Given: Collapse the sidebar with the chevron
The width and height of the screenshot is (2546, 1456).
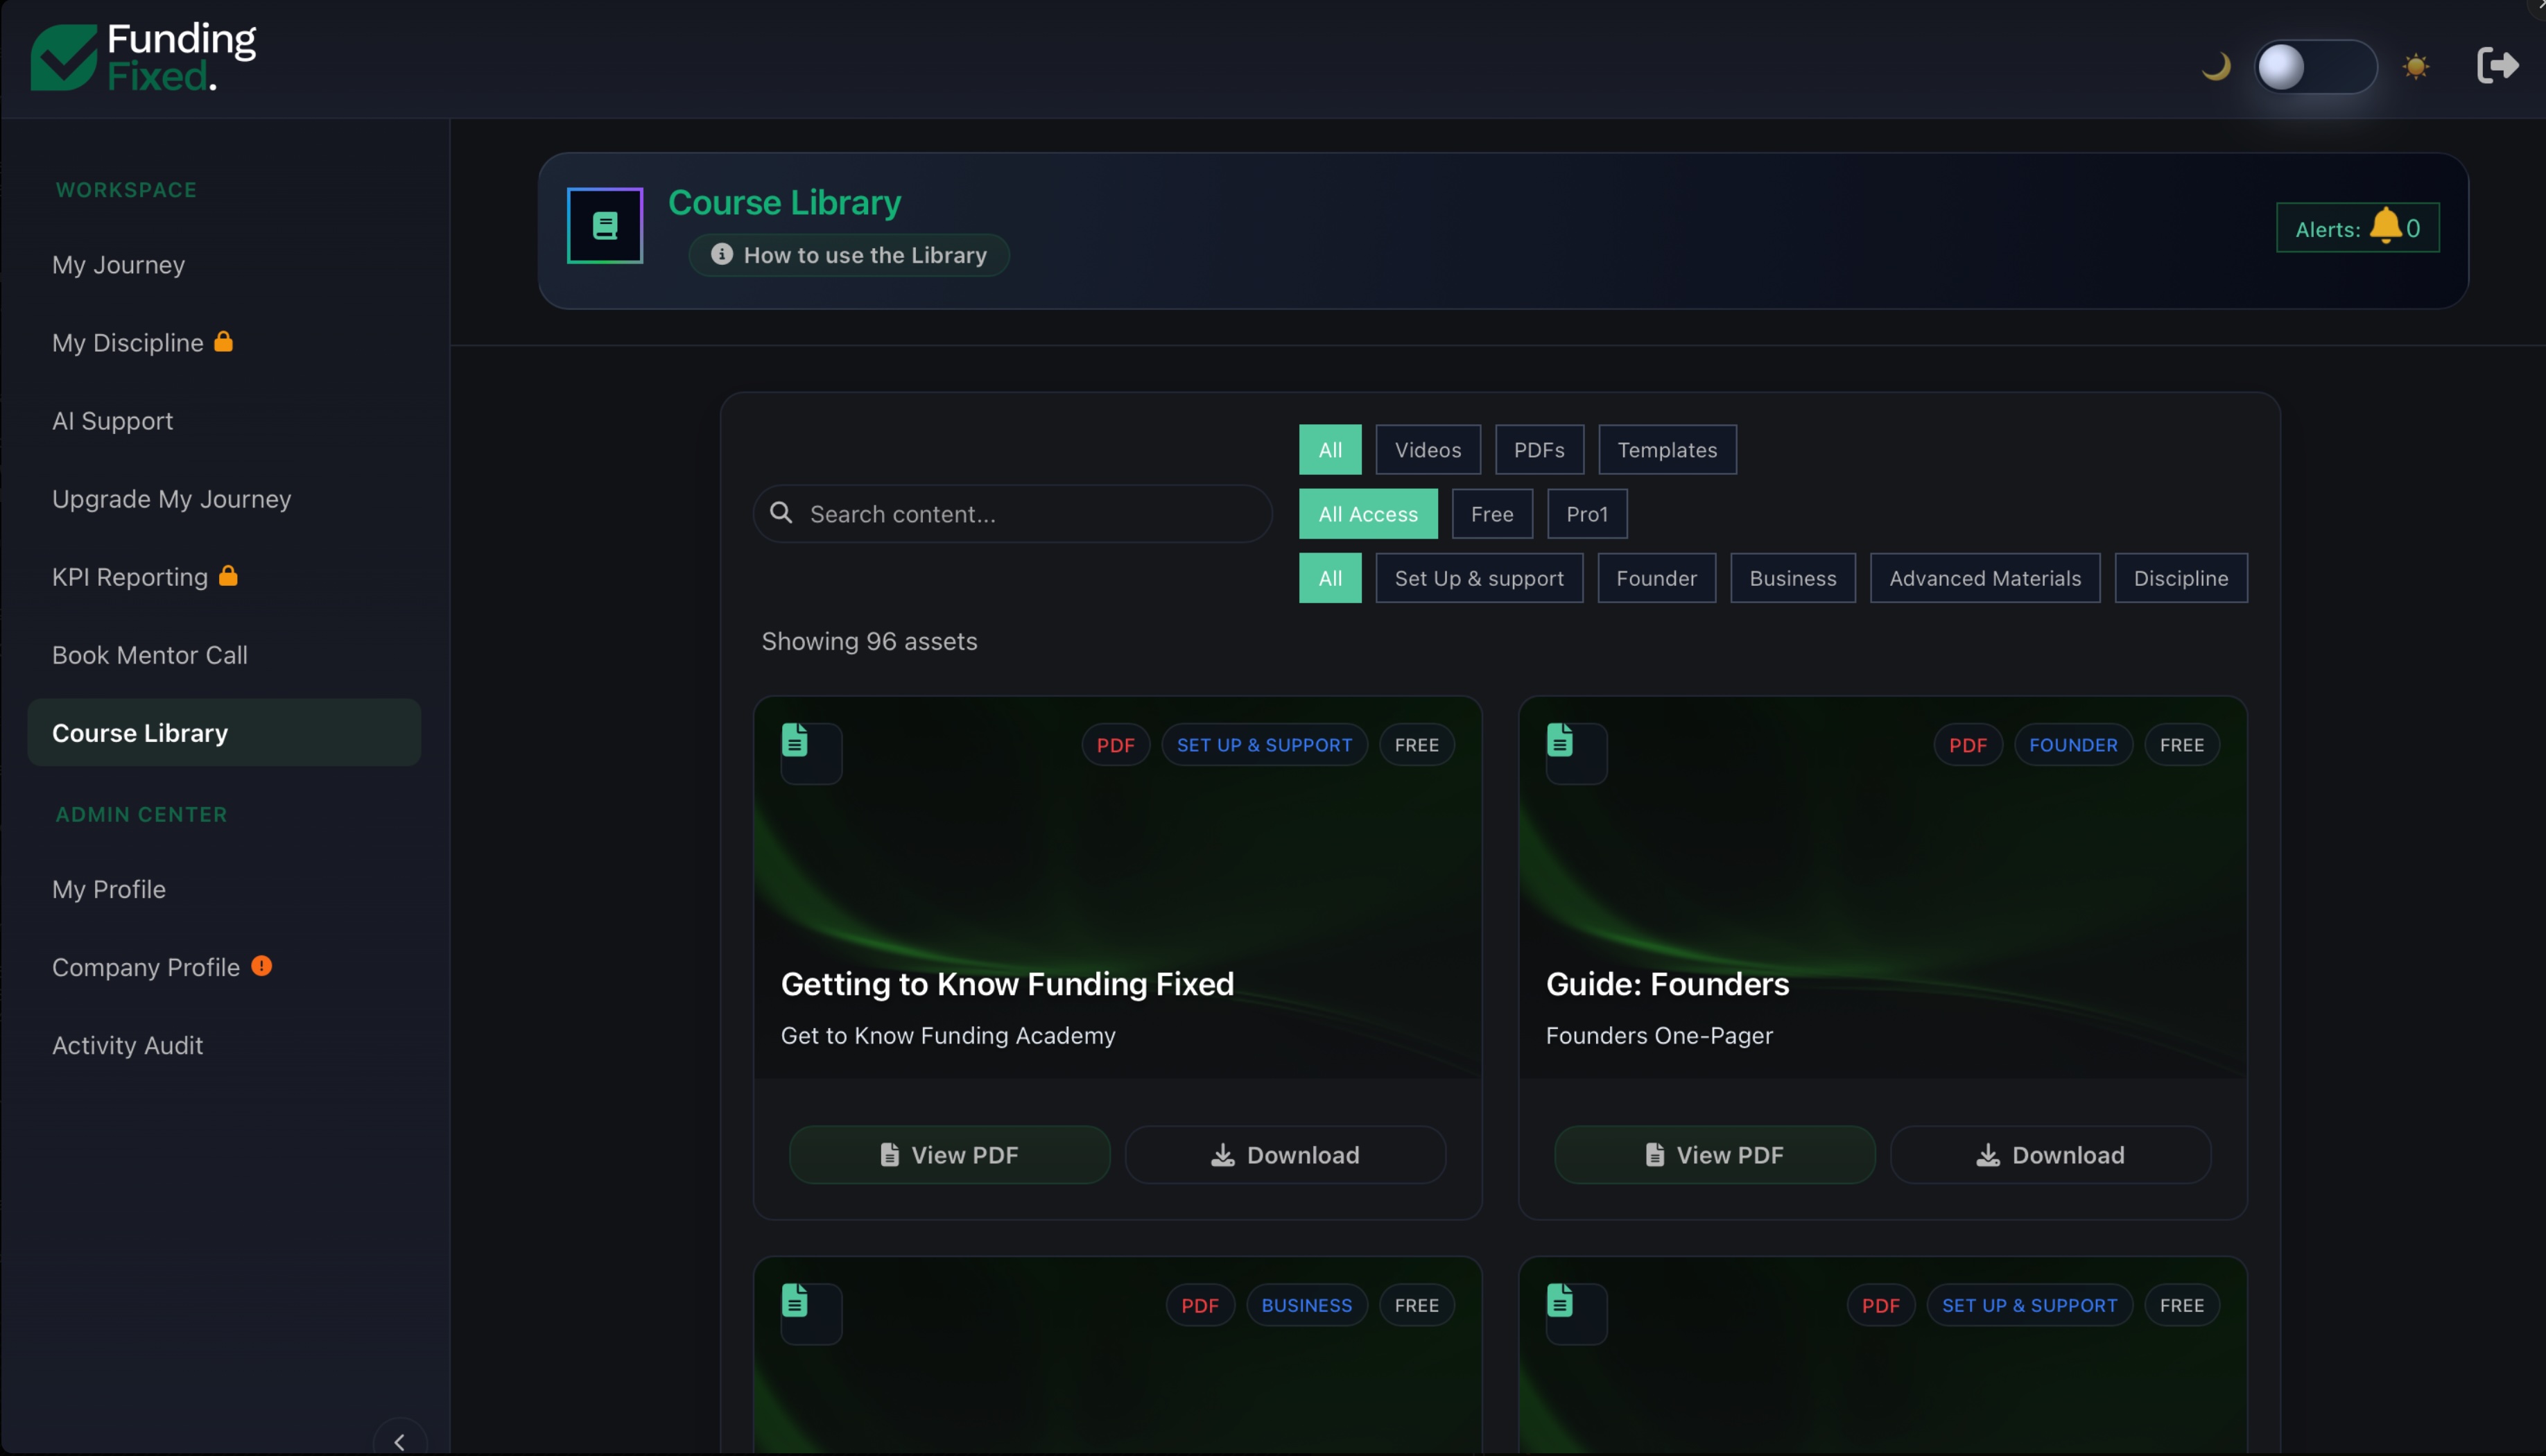Looking at the screenshot, I should pyautogui.click(x=400, y=1441).
